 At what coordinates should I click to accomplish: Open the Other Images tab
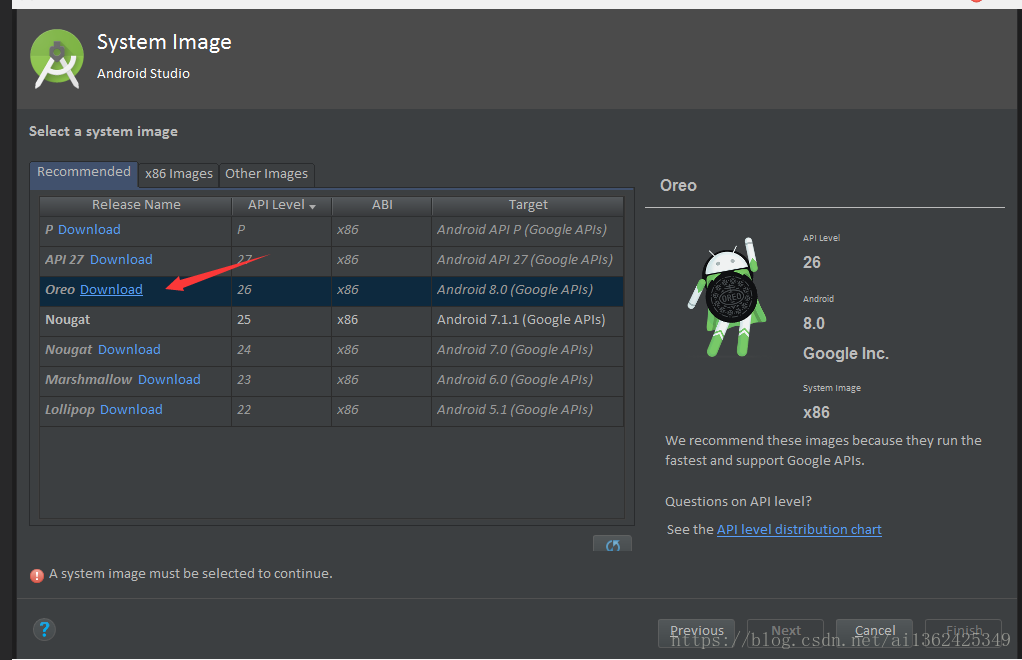point(267,174)
